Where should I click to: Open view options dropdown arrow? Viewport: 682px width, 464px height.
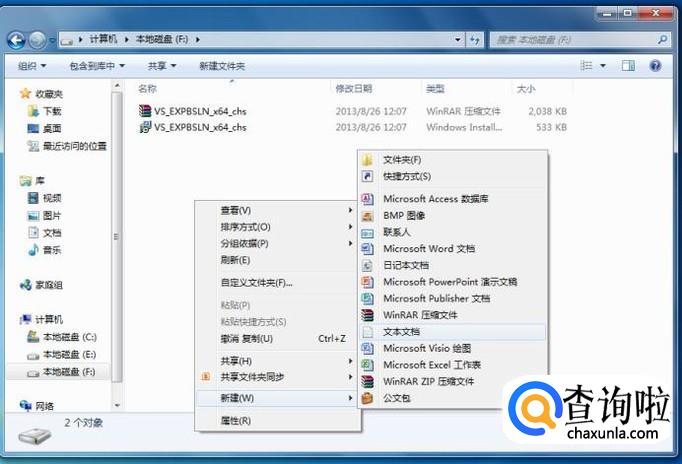point(603,66)
